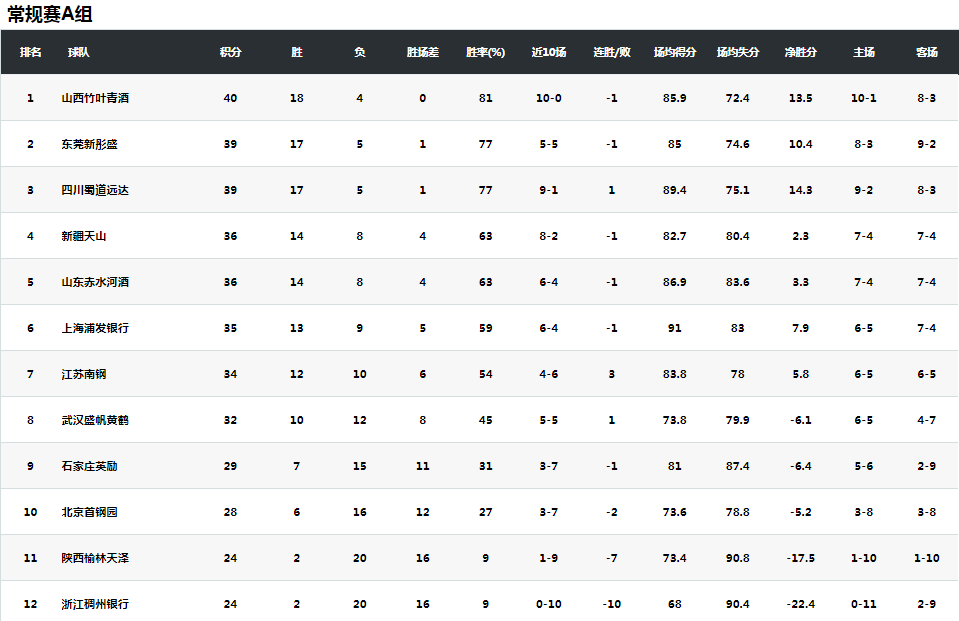The height and width of the screenshot is (621, 959).
Task: Open the 新疆天山 team entry
Action: [x=83, y=236]
